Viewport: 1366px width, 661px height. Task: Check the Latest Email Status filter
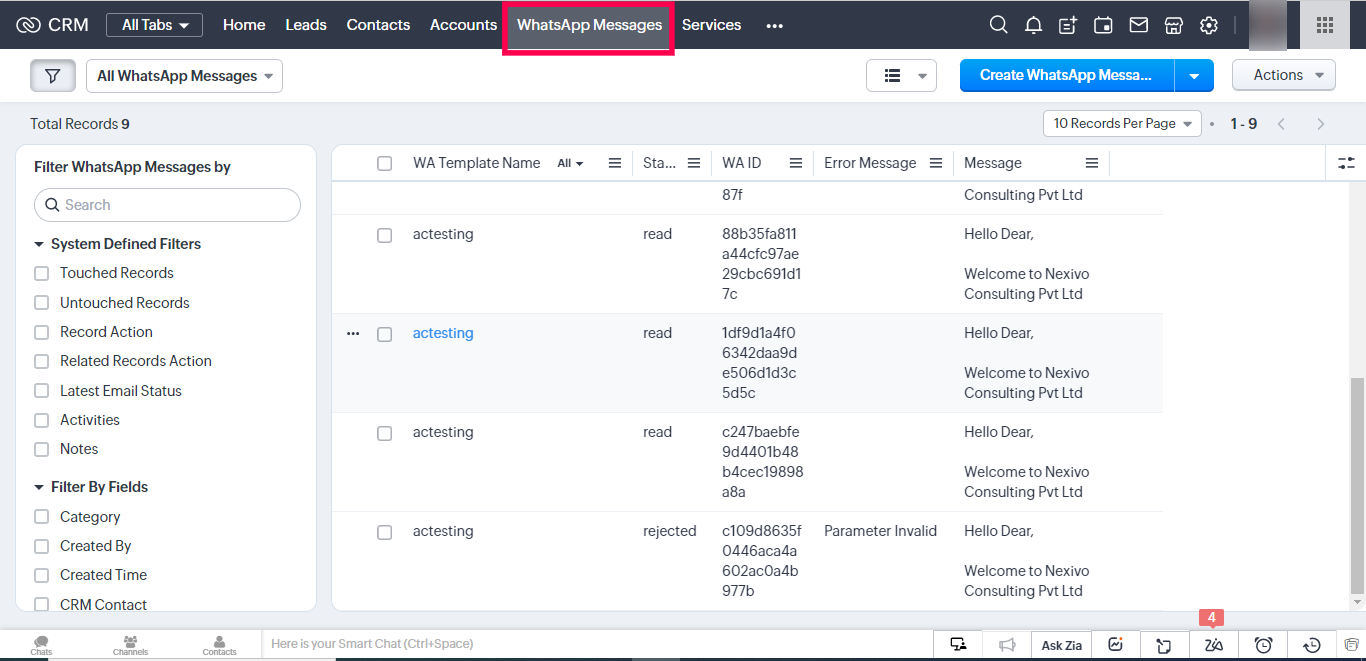click(41, 391)
